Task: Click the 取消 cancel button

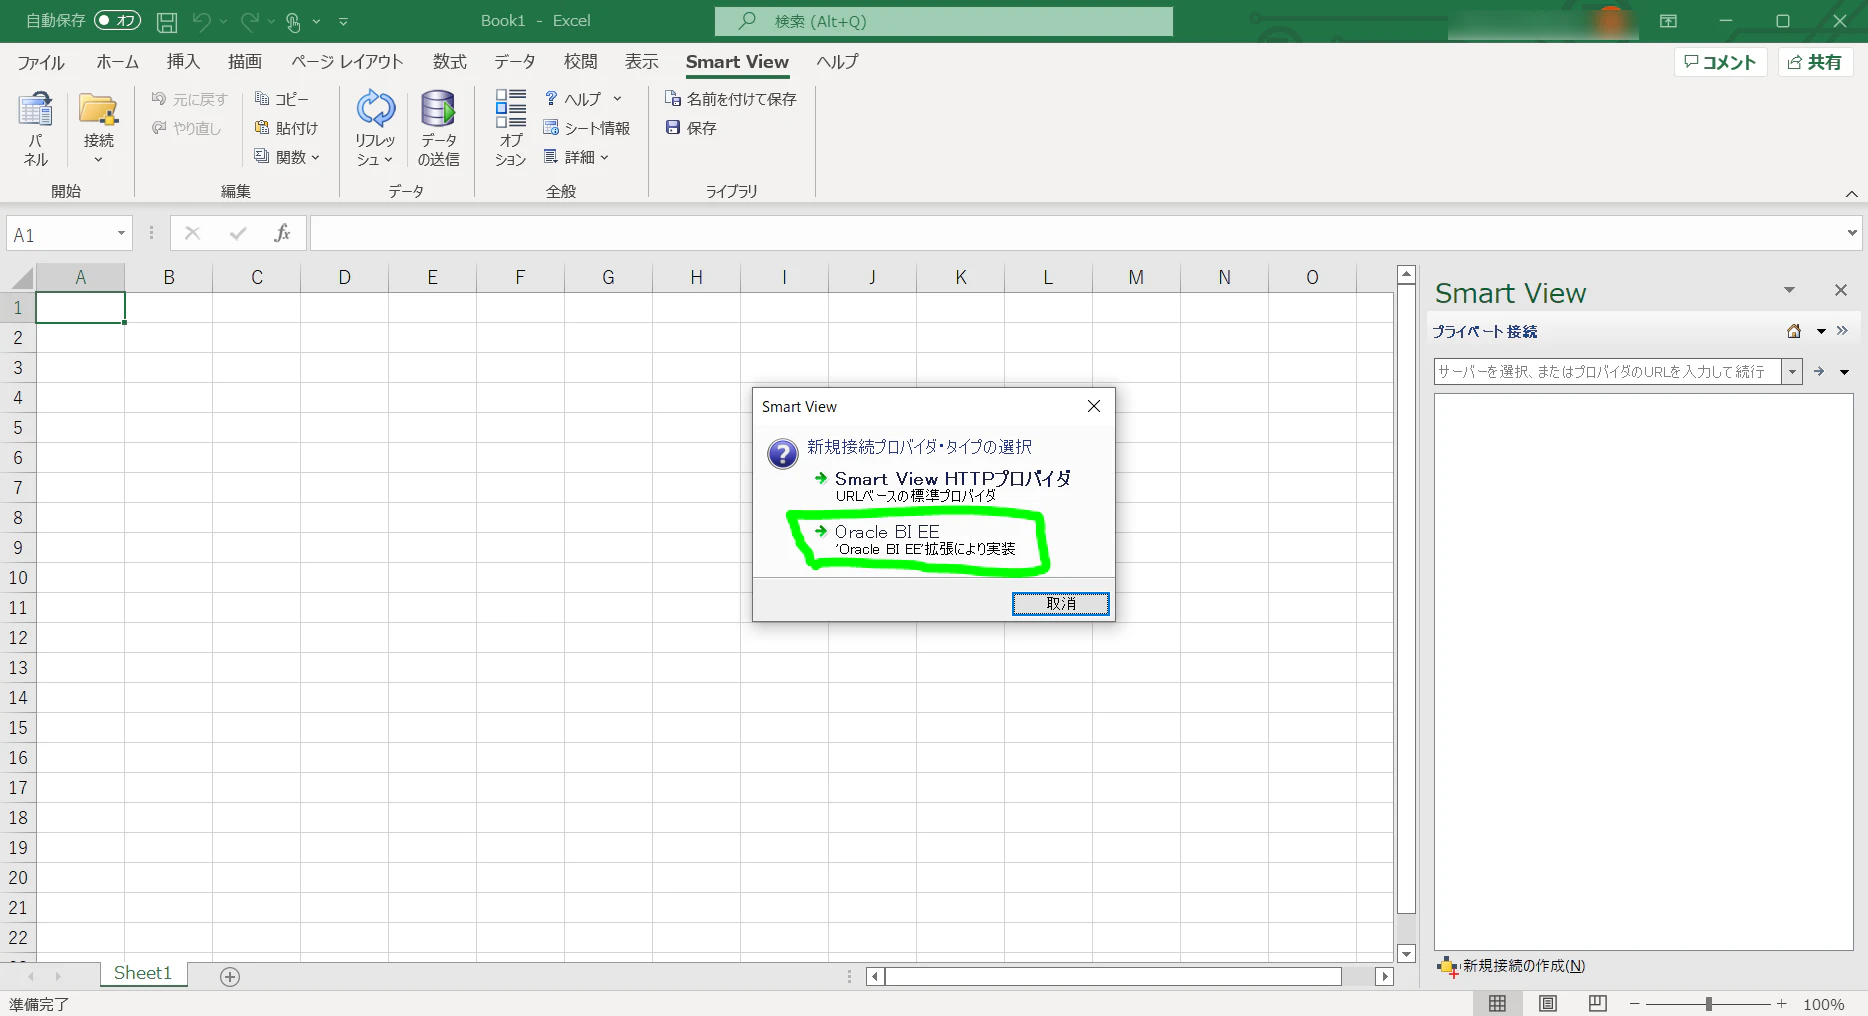Action: click(x=1061, y=604)
